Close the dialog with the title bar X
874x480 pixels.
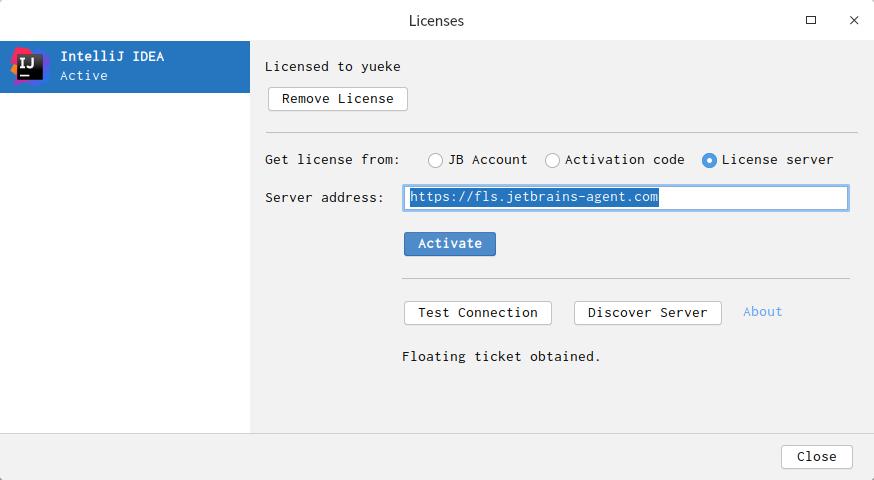pos(853,20)
